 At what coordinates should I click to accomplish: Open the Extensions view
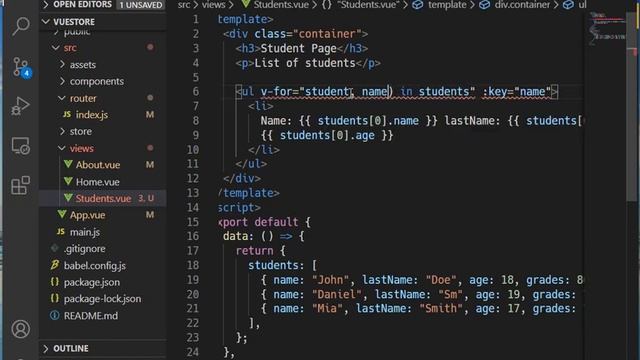[20, 185]
